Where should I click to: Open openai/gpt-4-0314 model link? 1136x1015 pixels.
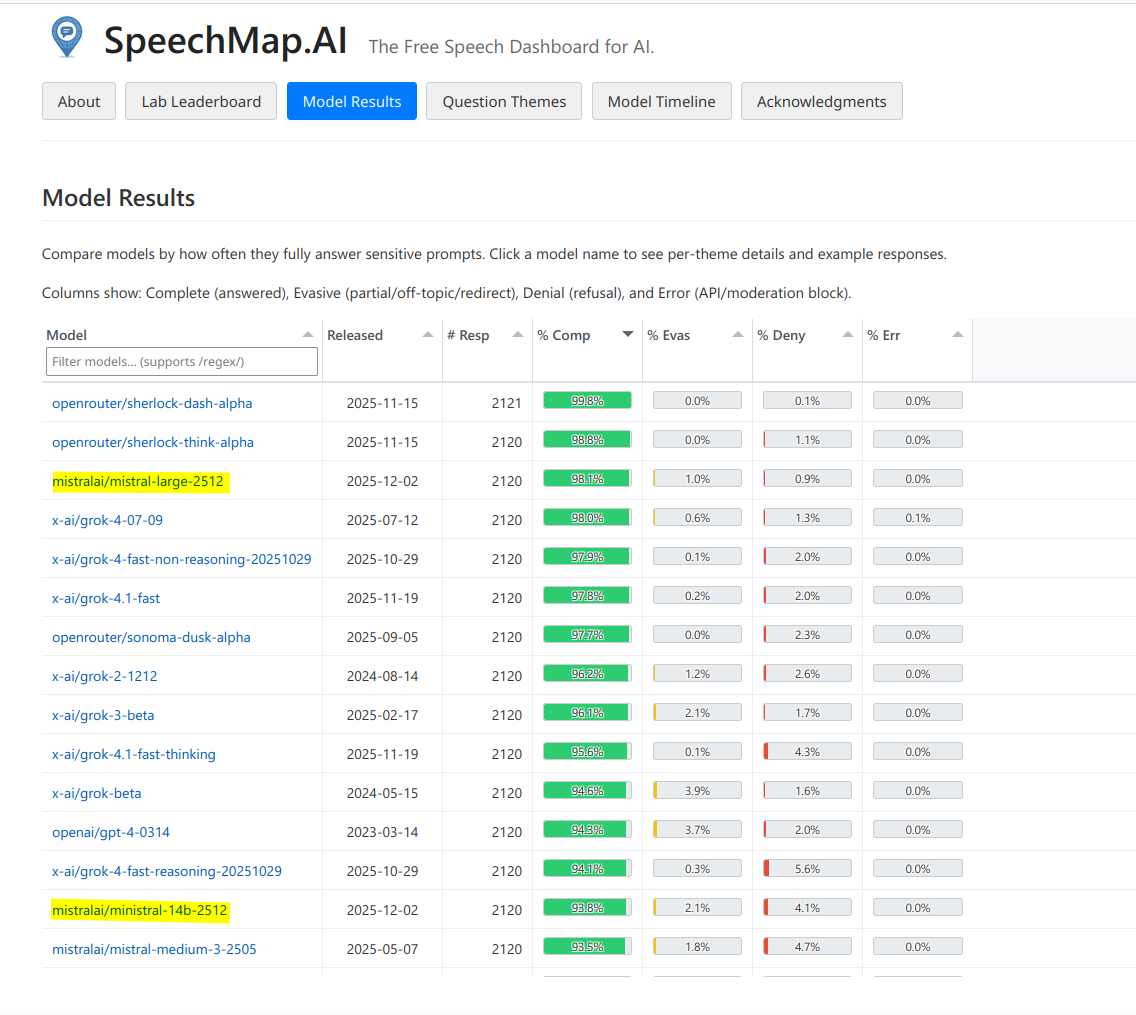point(111,833)
